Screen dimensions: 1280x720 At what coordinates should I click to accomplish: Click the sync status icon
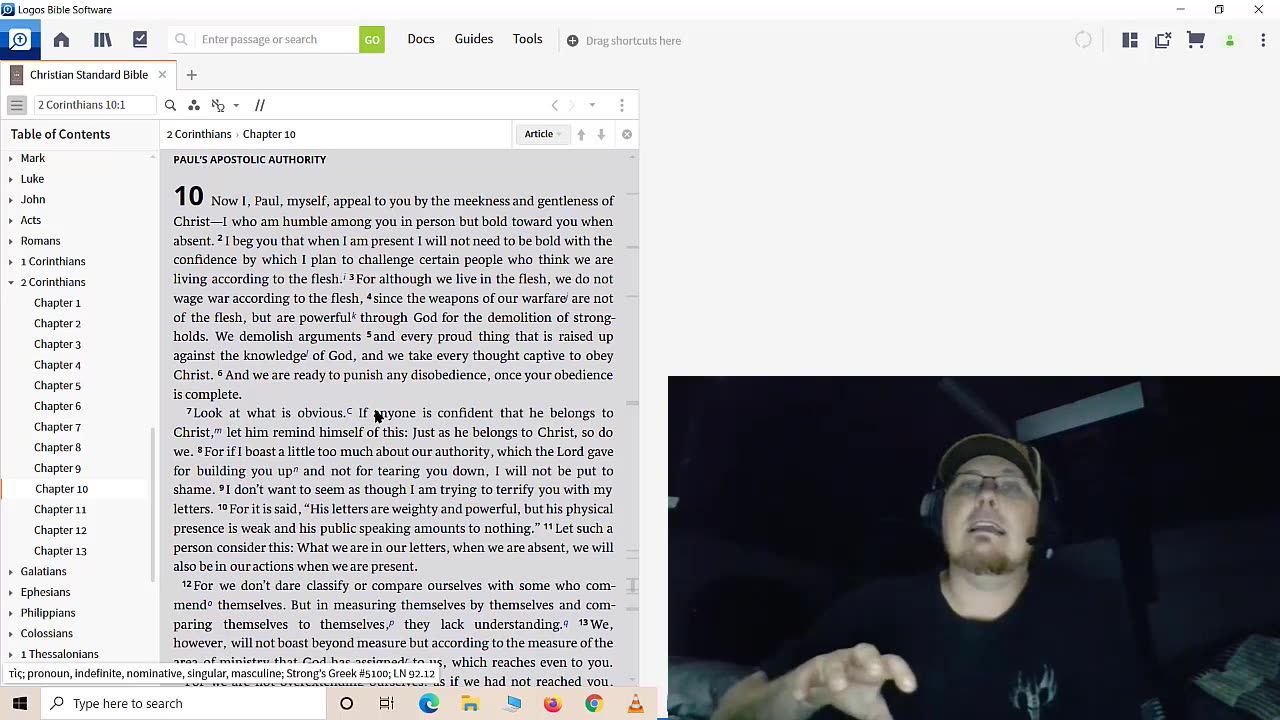pyautogui.click(x=1083, y=40)
